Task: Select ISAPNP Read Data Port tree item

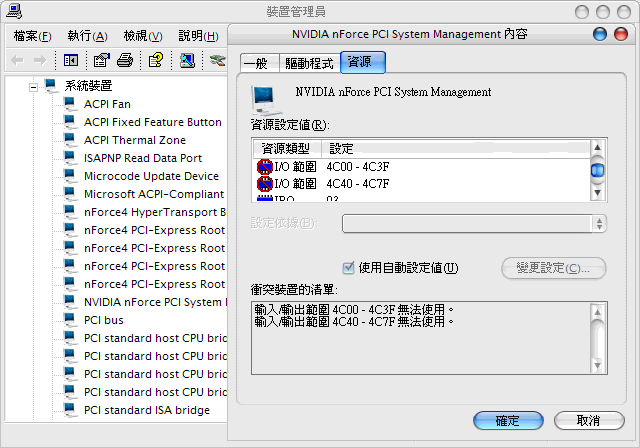Action: (143, 158)
